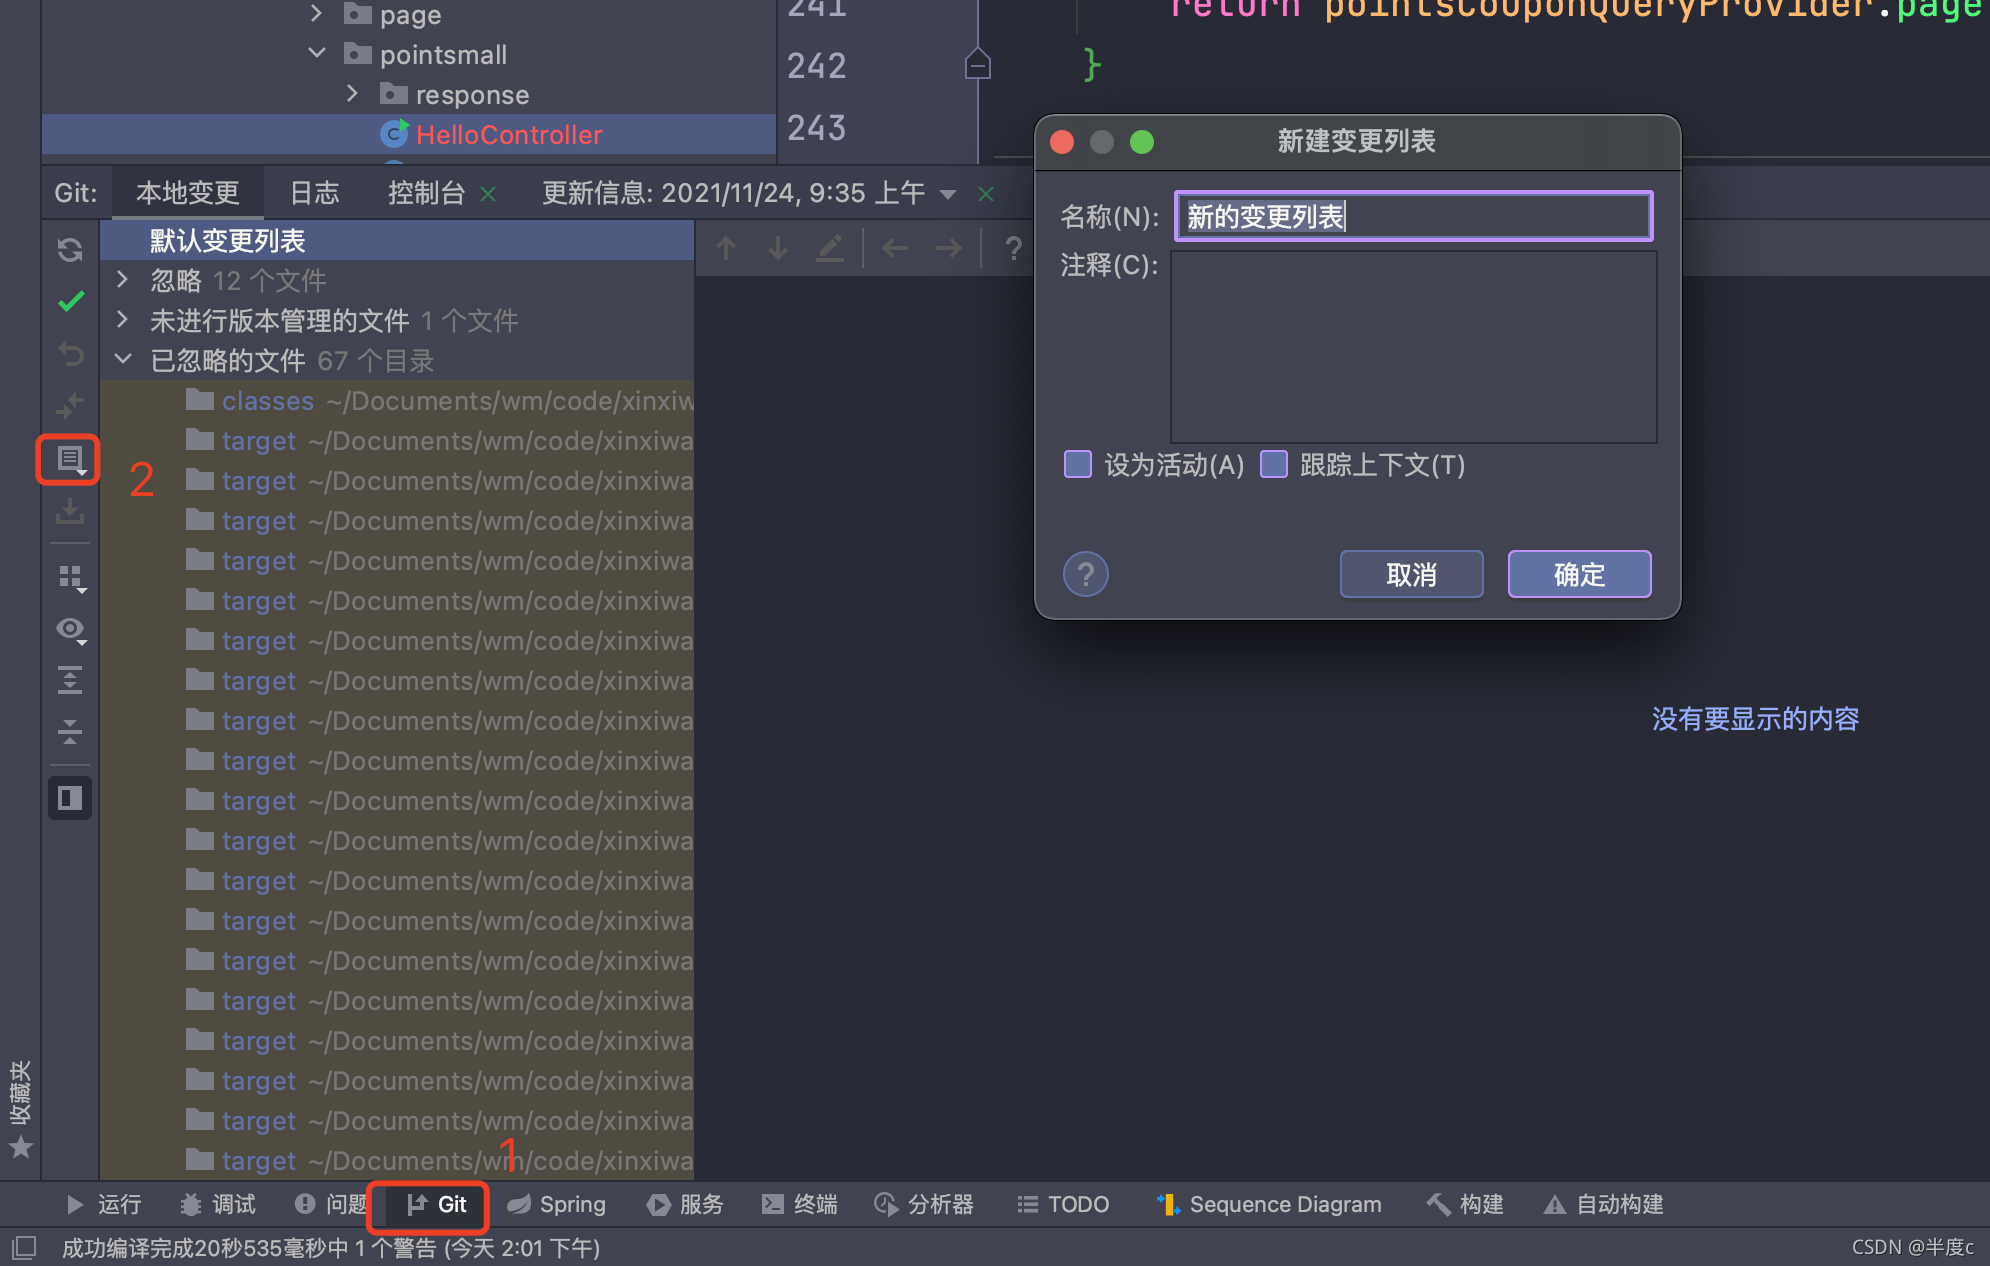Click the green Commit checkmark icon
The image size is (1990, 1266).
pyautogui.click(x=70, y=301)
